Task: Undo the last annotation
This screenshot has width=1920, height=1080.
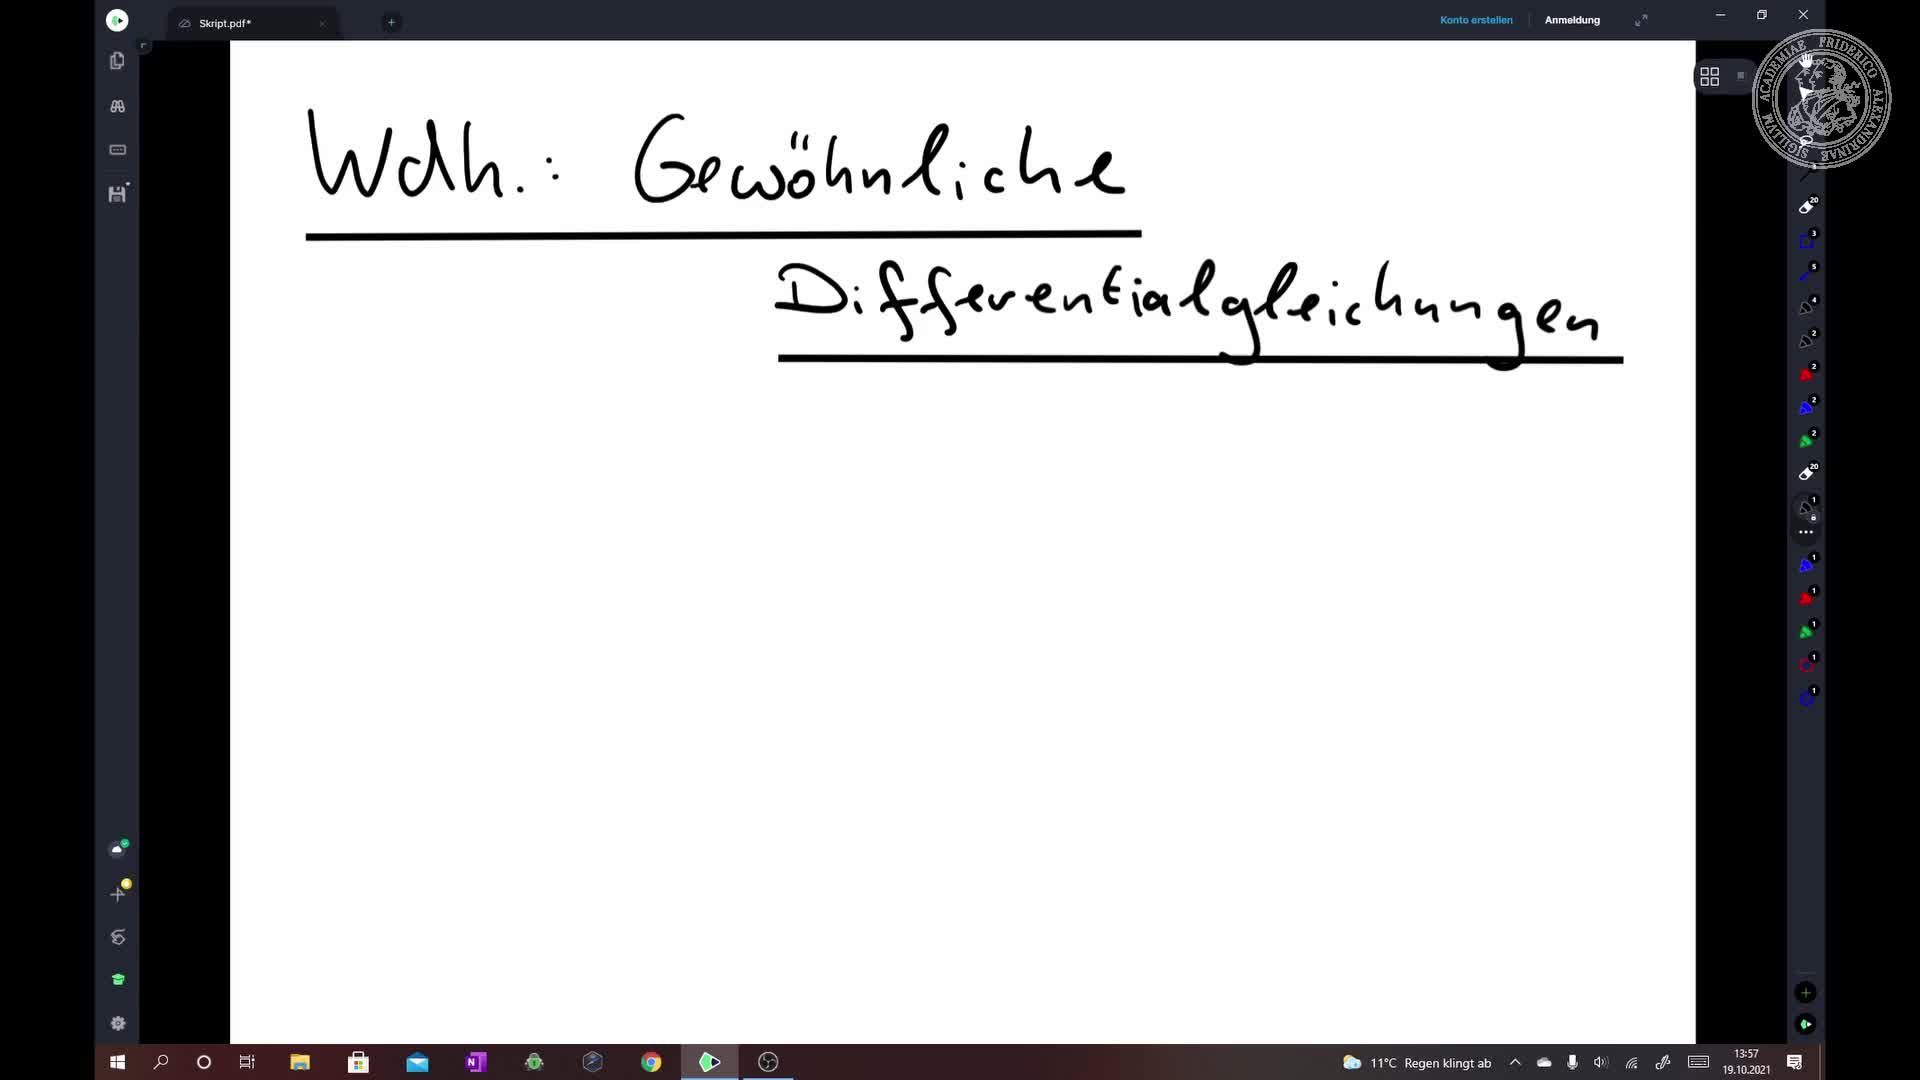Action: point(118,938)
